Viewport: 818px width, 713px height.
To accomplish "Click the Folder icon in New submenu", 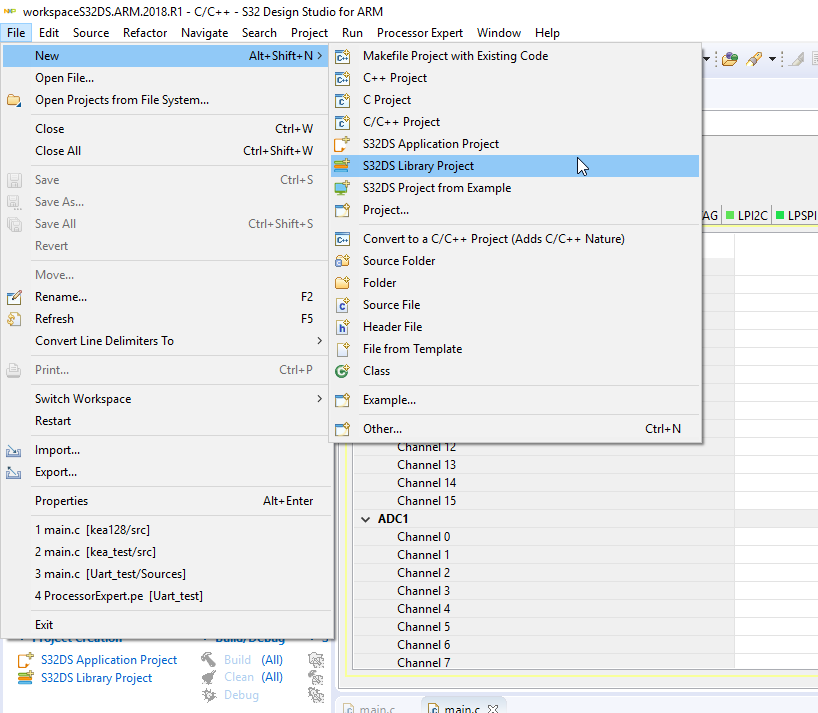I will (342, 283).
